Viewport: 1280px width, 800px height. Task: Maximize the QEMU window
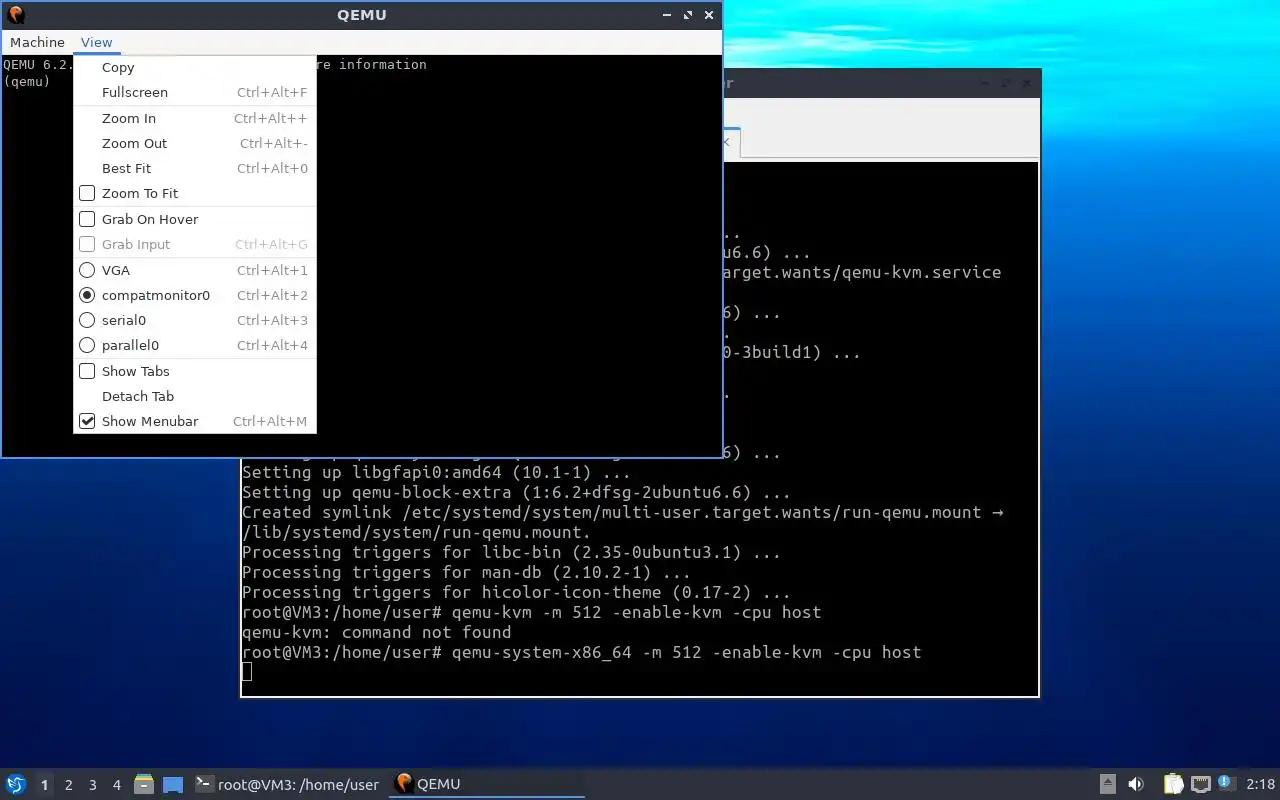[688, 15]
